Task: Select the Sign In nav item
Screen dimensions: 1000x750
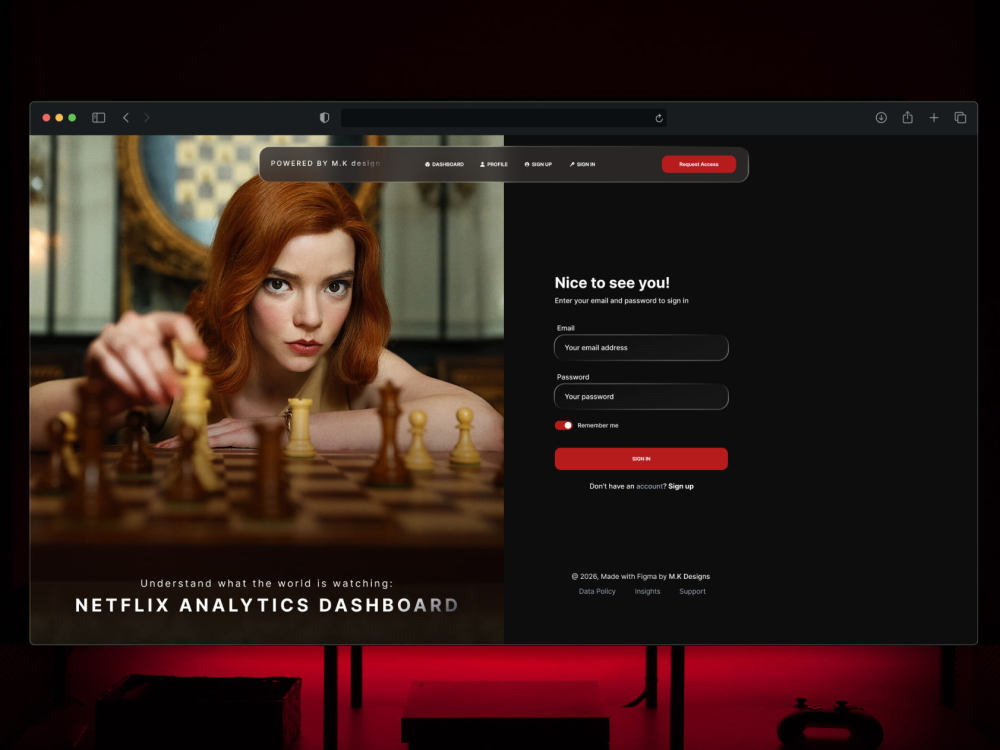Action: (582, 164)
